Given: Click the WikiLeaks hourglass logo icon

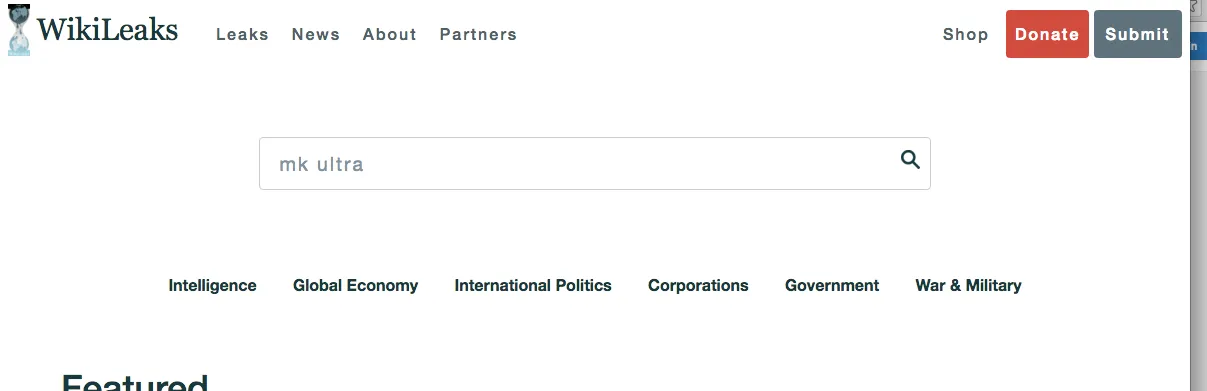Looking at the screenshot, I should [x=18, y=30].
